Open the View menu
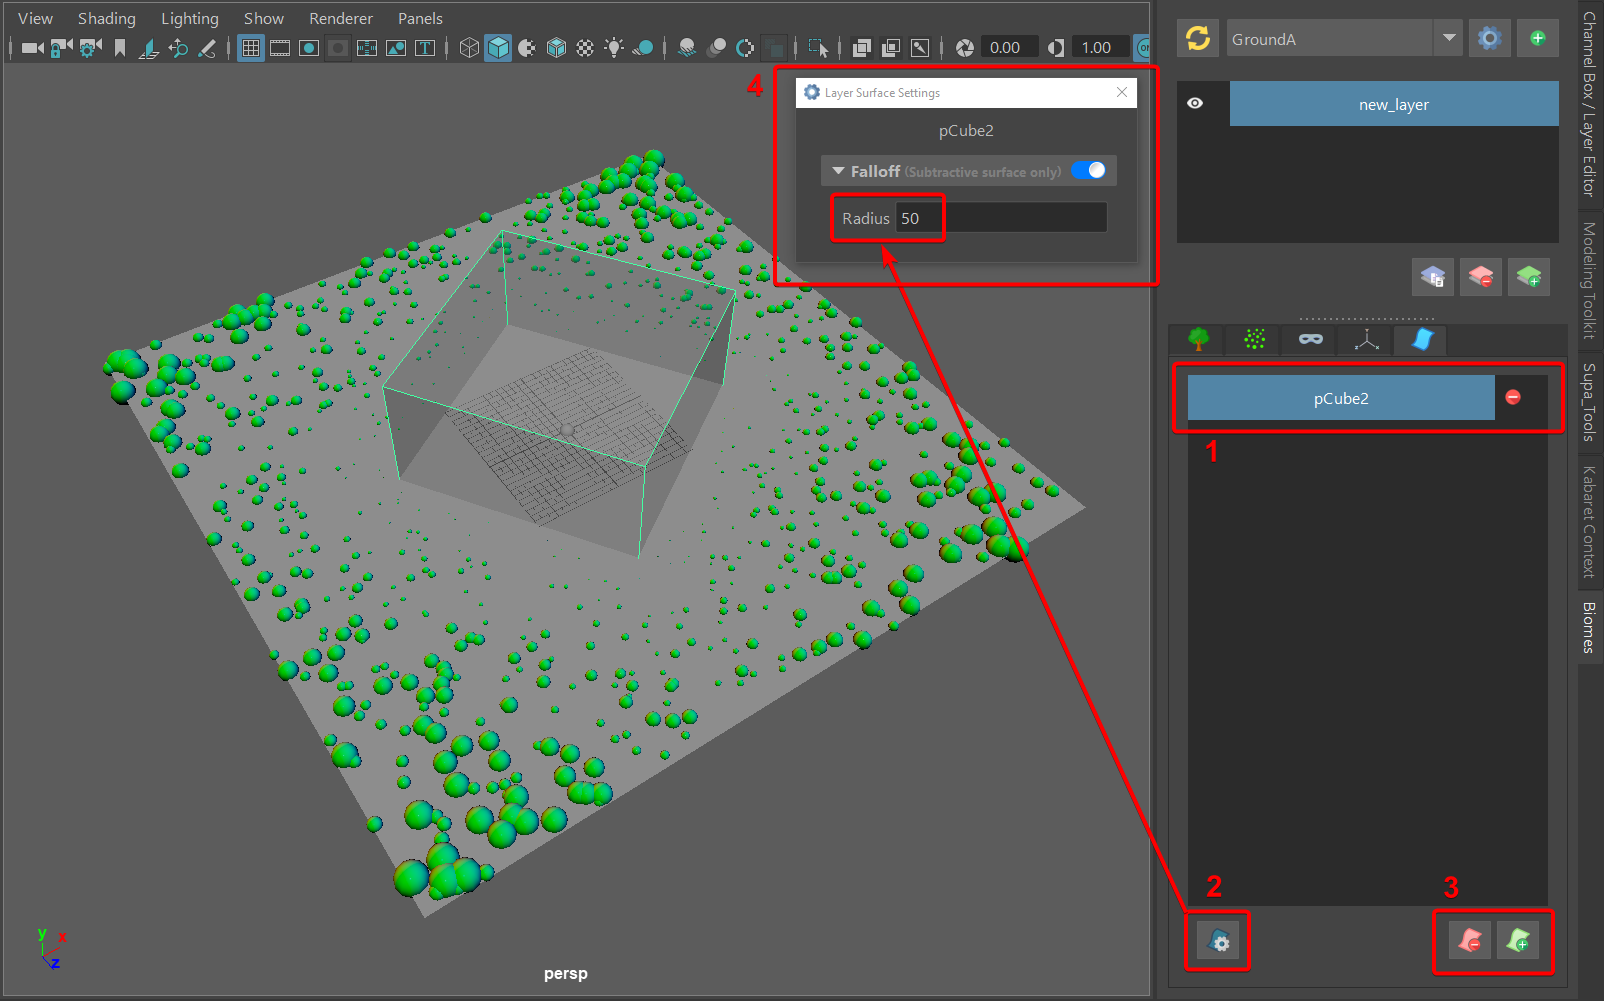Screen dimensions: 1604x1001 (35, 18)
